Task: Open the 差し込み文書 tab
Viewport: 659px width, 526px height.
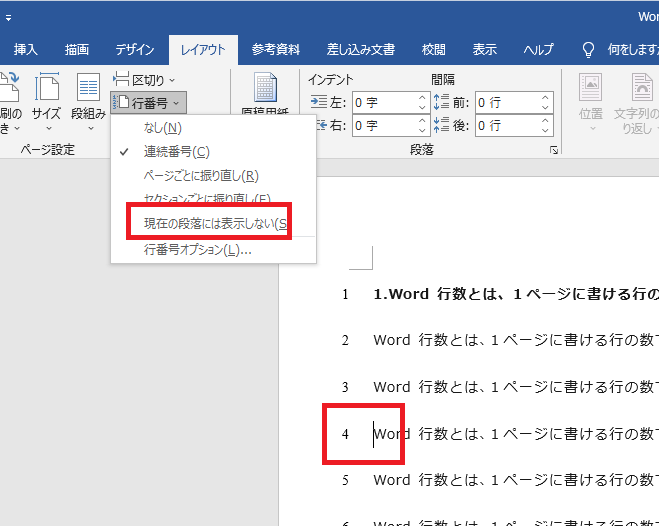Action: tap(361, 50)
